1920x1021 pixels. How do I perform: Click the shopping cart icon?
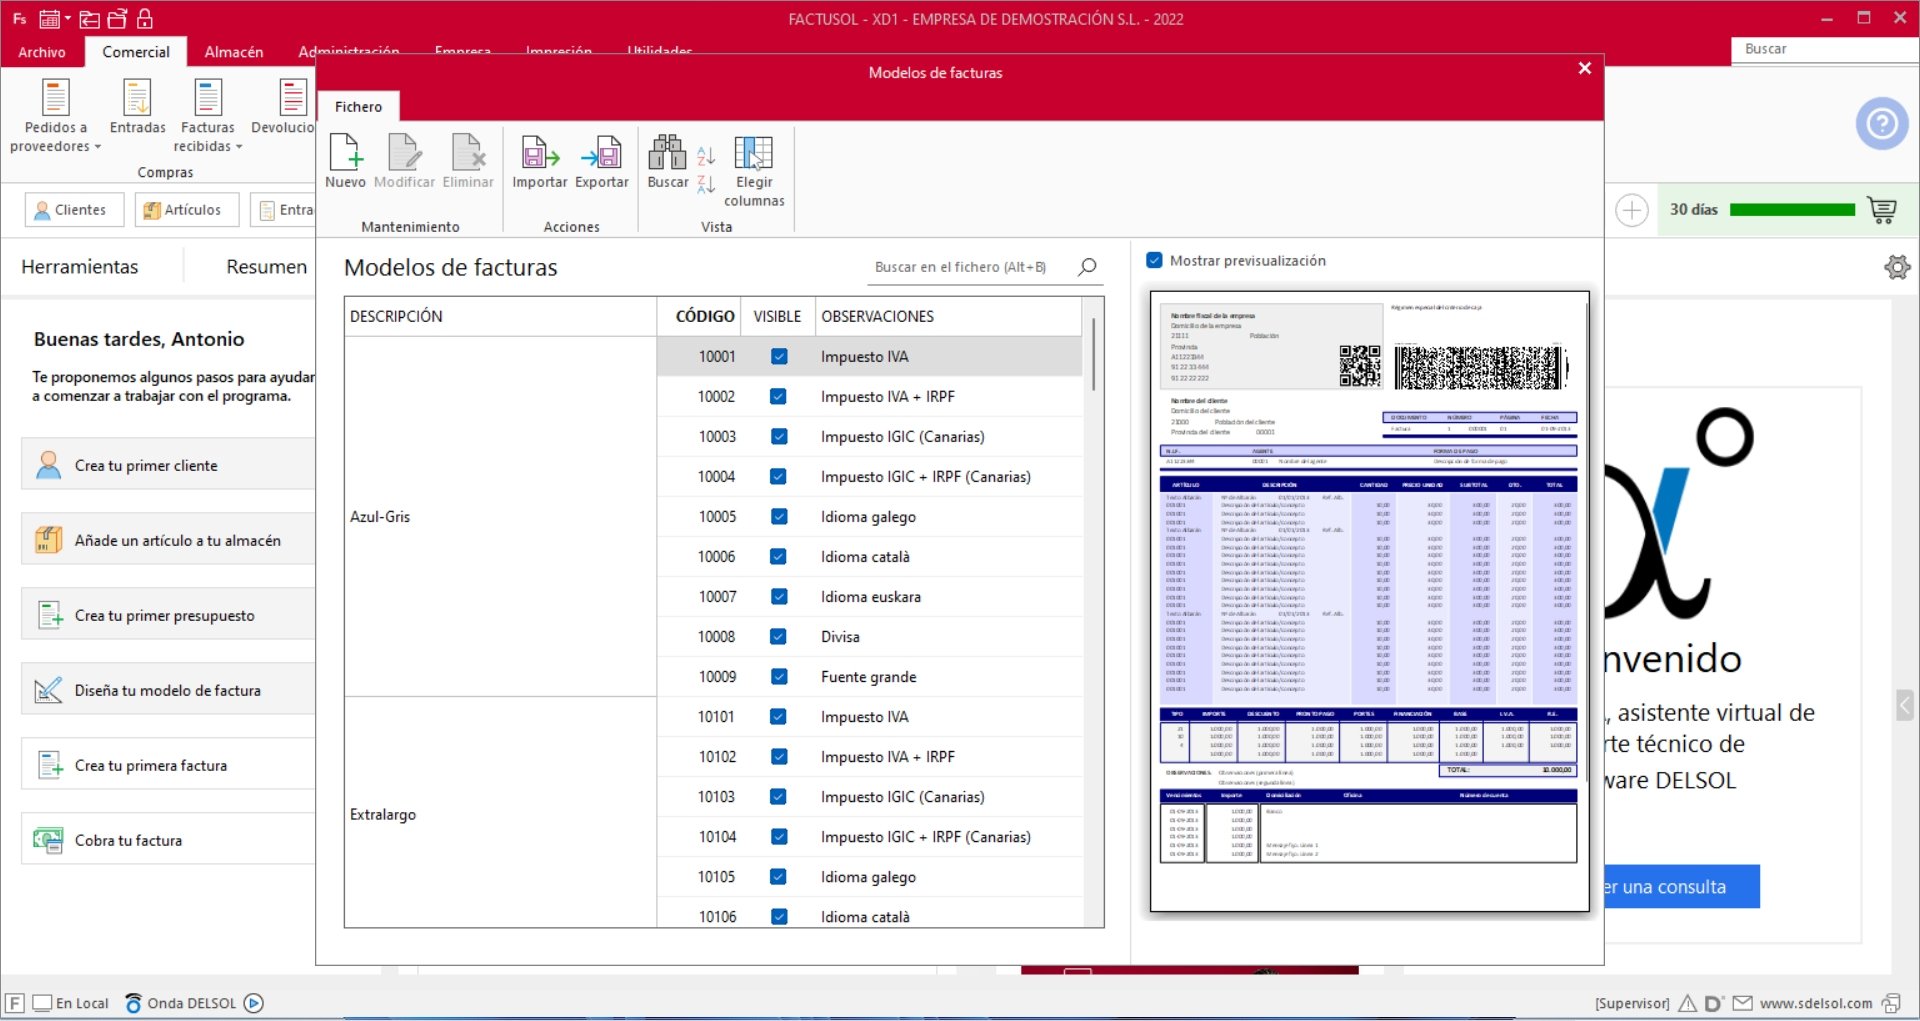tap(1882, 209)
